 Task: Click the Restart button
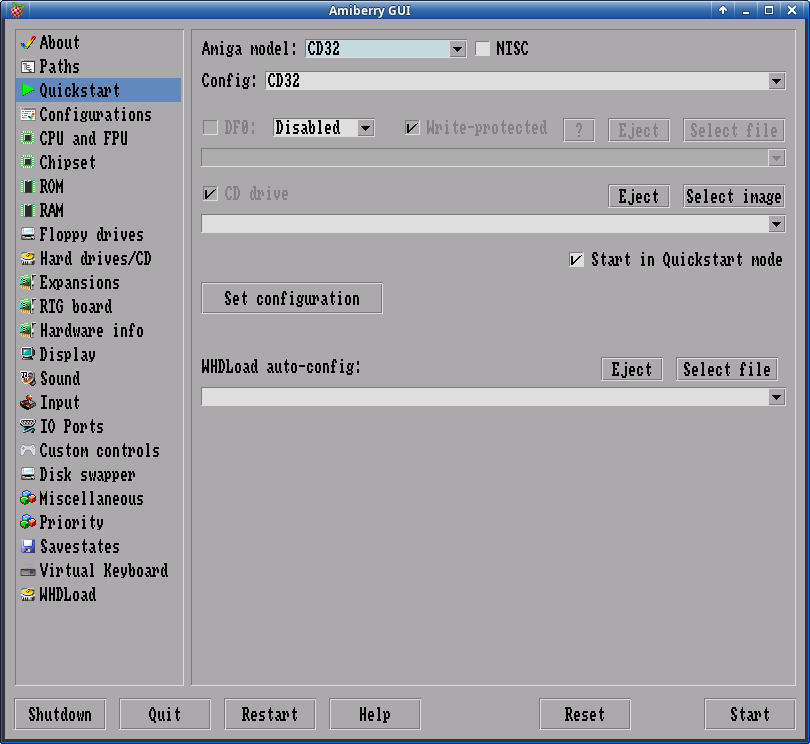pyautogui.click(x=270, y=715)
